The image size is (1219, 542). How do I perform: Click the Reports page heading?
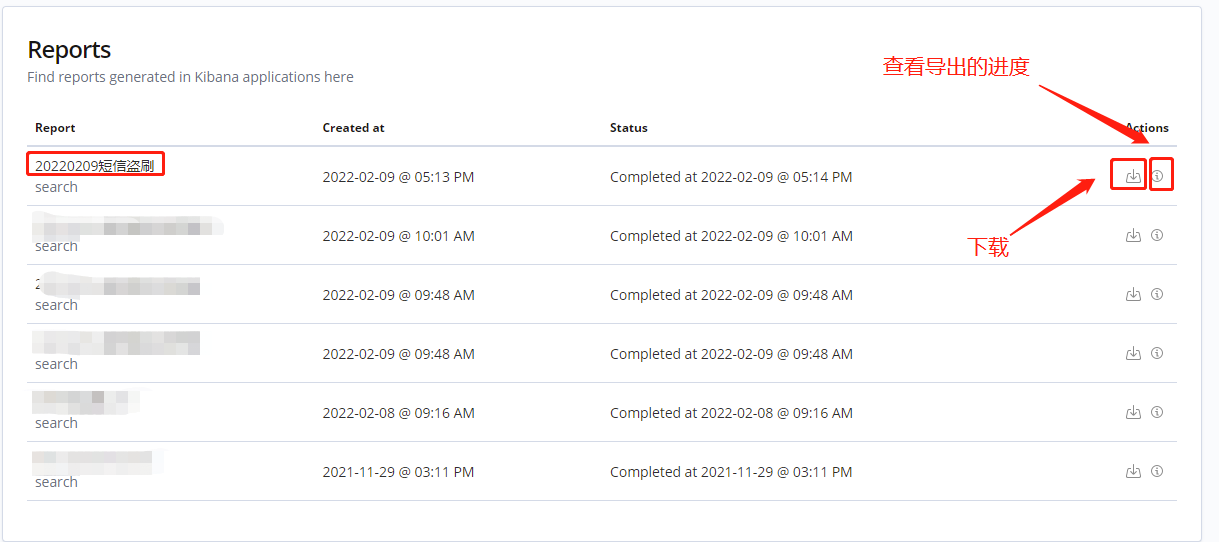[69, 50]
